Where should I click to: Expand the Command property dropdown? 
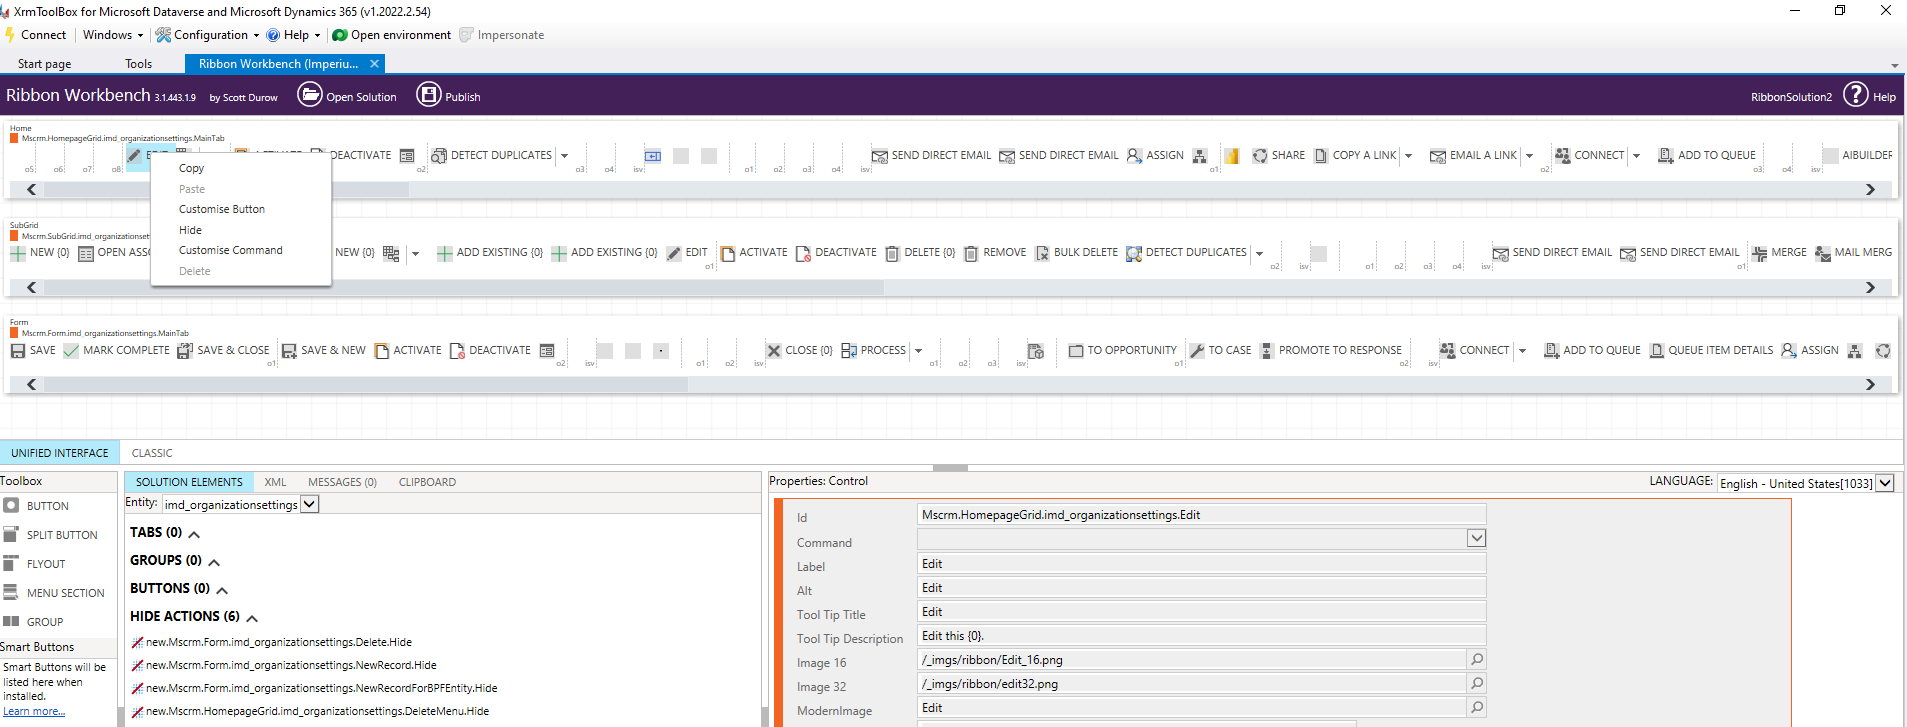1476,538
